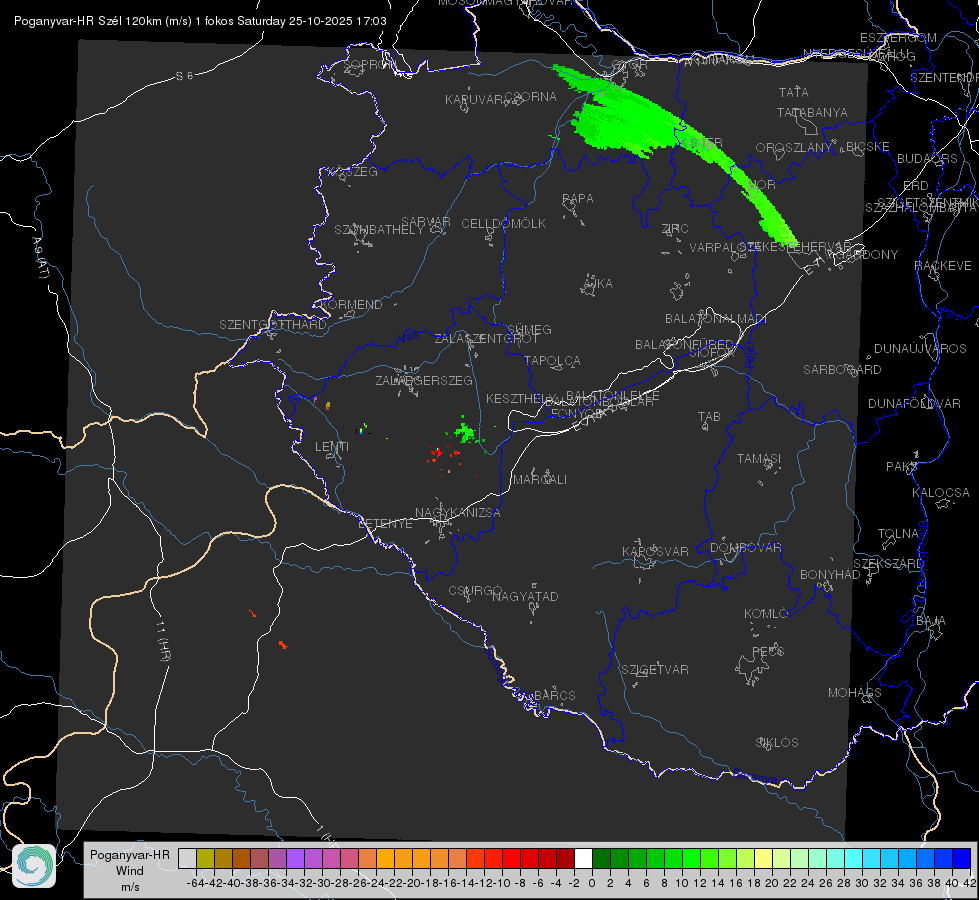Viewport: 979px width, 900px height.
Task: Click the SZIGETVAR city label
Action: 655,670
